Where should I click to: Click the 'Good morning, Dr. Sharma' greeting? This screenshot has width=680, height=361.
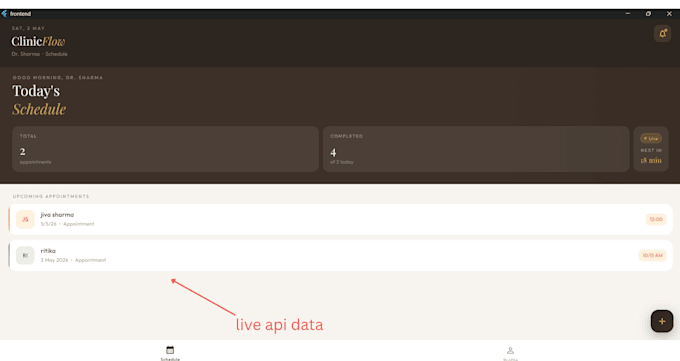pos(58,77)
